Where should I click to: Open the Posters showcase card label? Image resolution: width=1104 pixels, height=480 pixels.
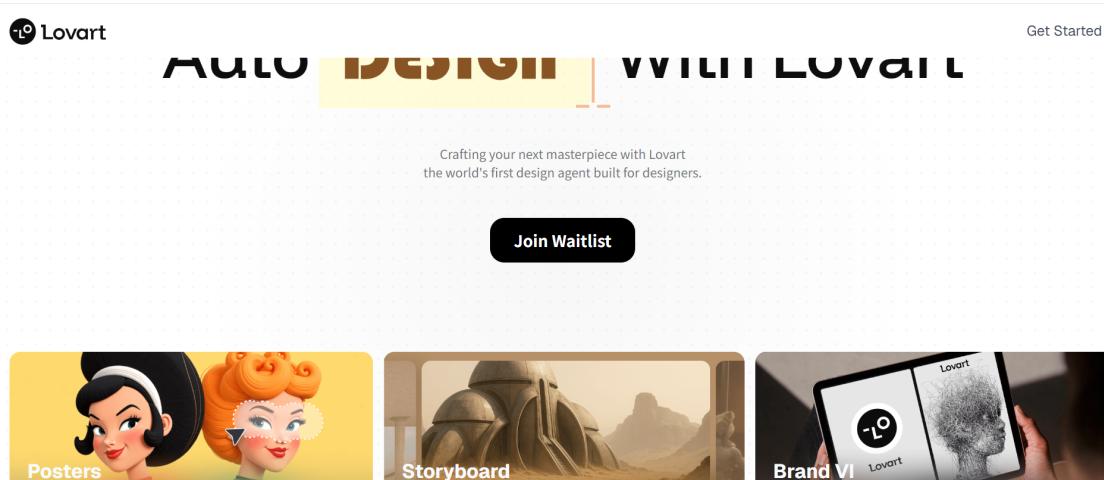click(x=63, y=470)
